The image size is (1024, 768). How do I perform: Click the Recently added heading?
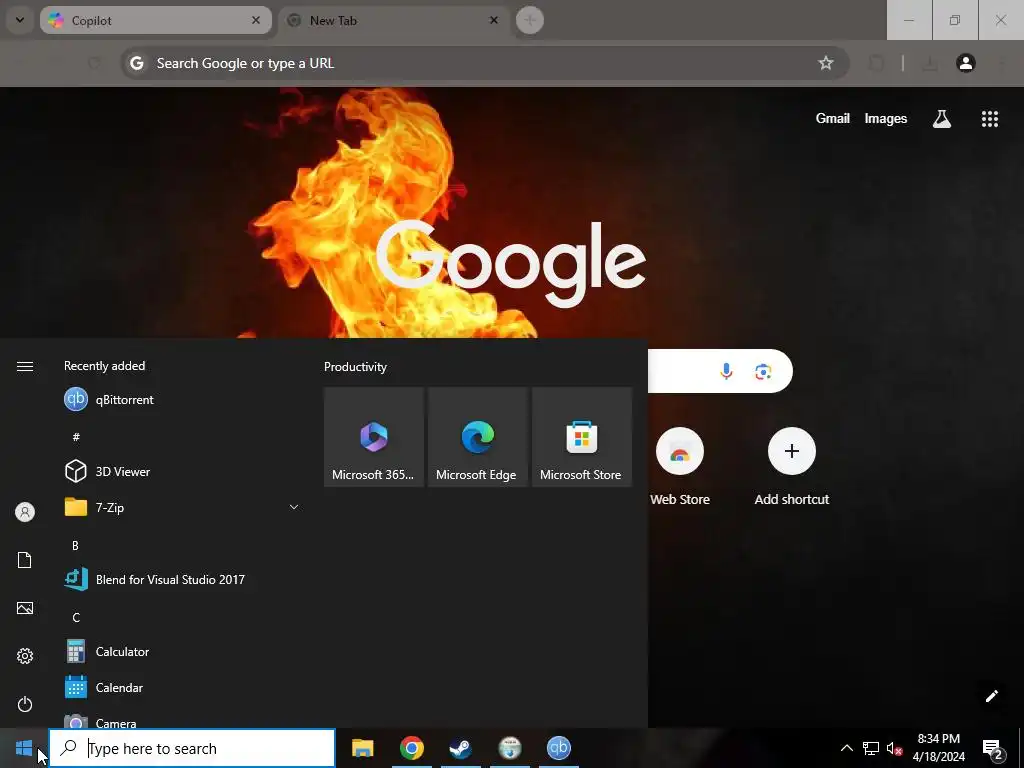click(104, 366)
